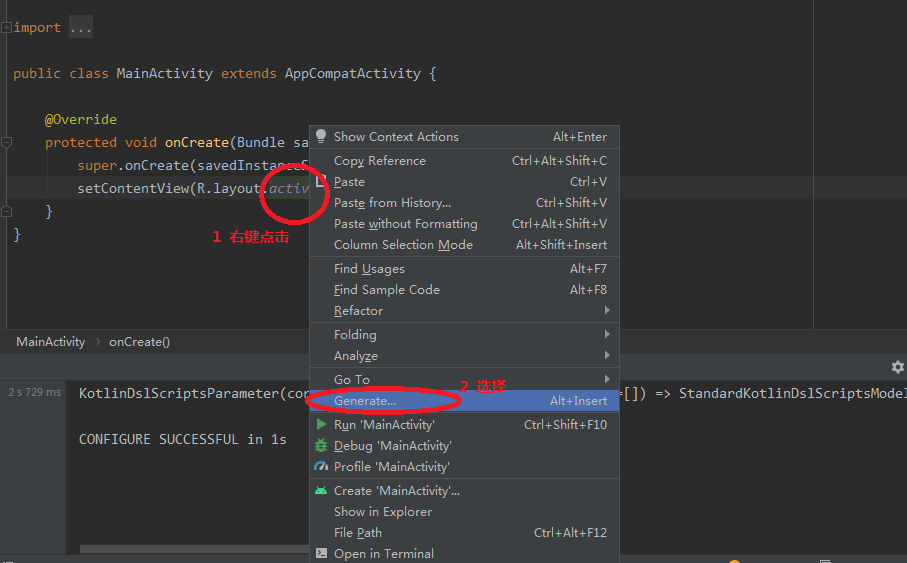This screenshot has width=907, height=563.
Task: Choose Generate... from context menu
Action: 464,400
